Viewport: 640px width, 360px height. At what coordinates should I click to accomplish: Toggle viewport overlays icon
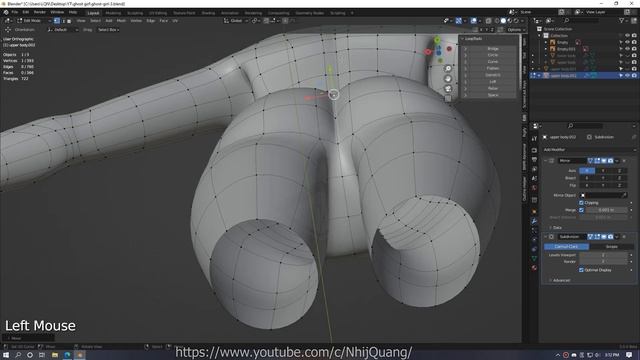(473, 20)
